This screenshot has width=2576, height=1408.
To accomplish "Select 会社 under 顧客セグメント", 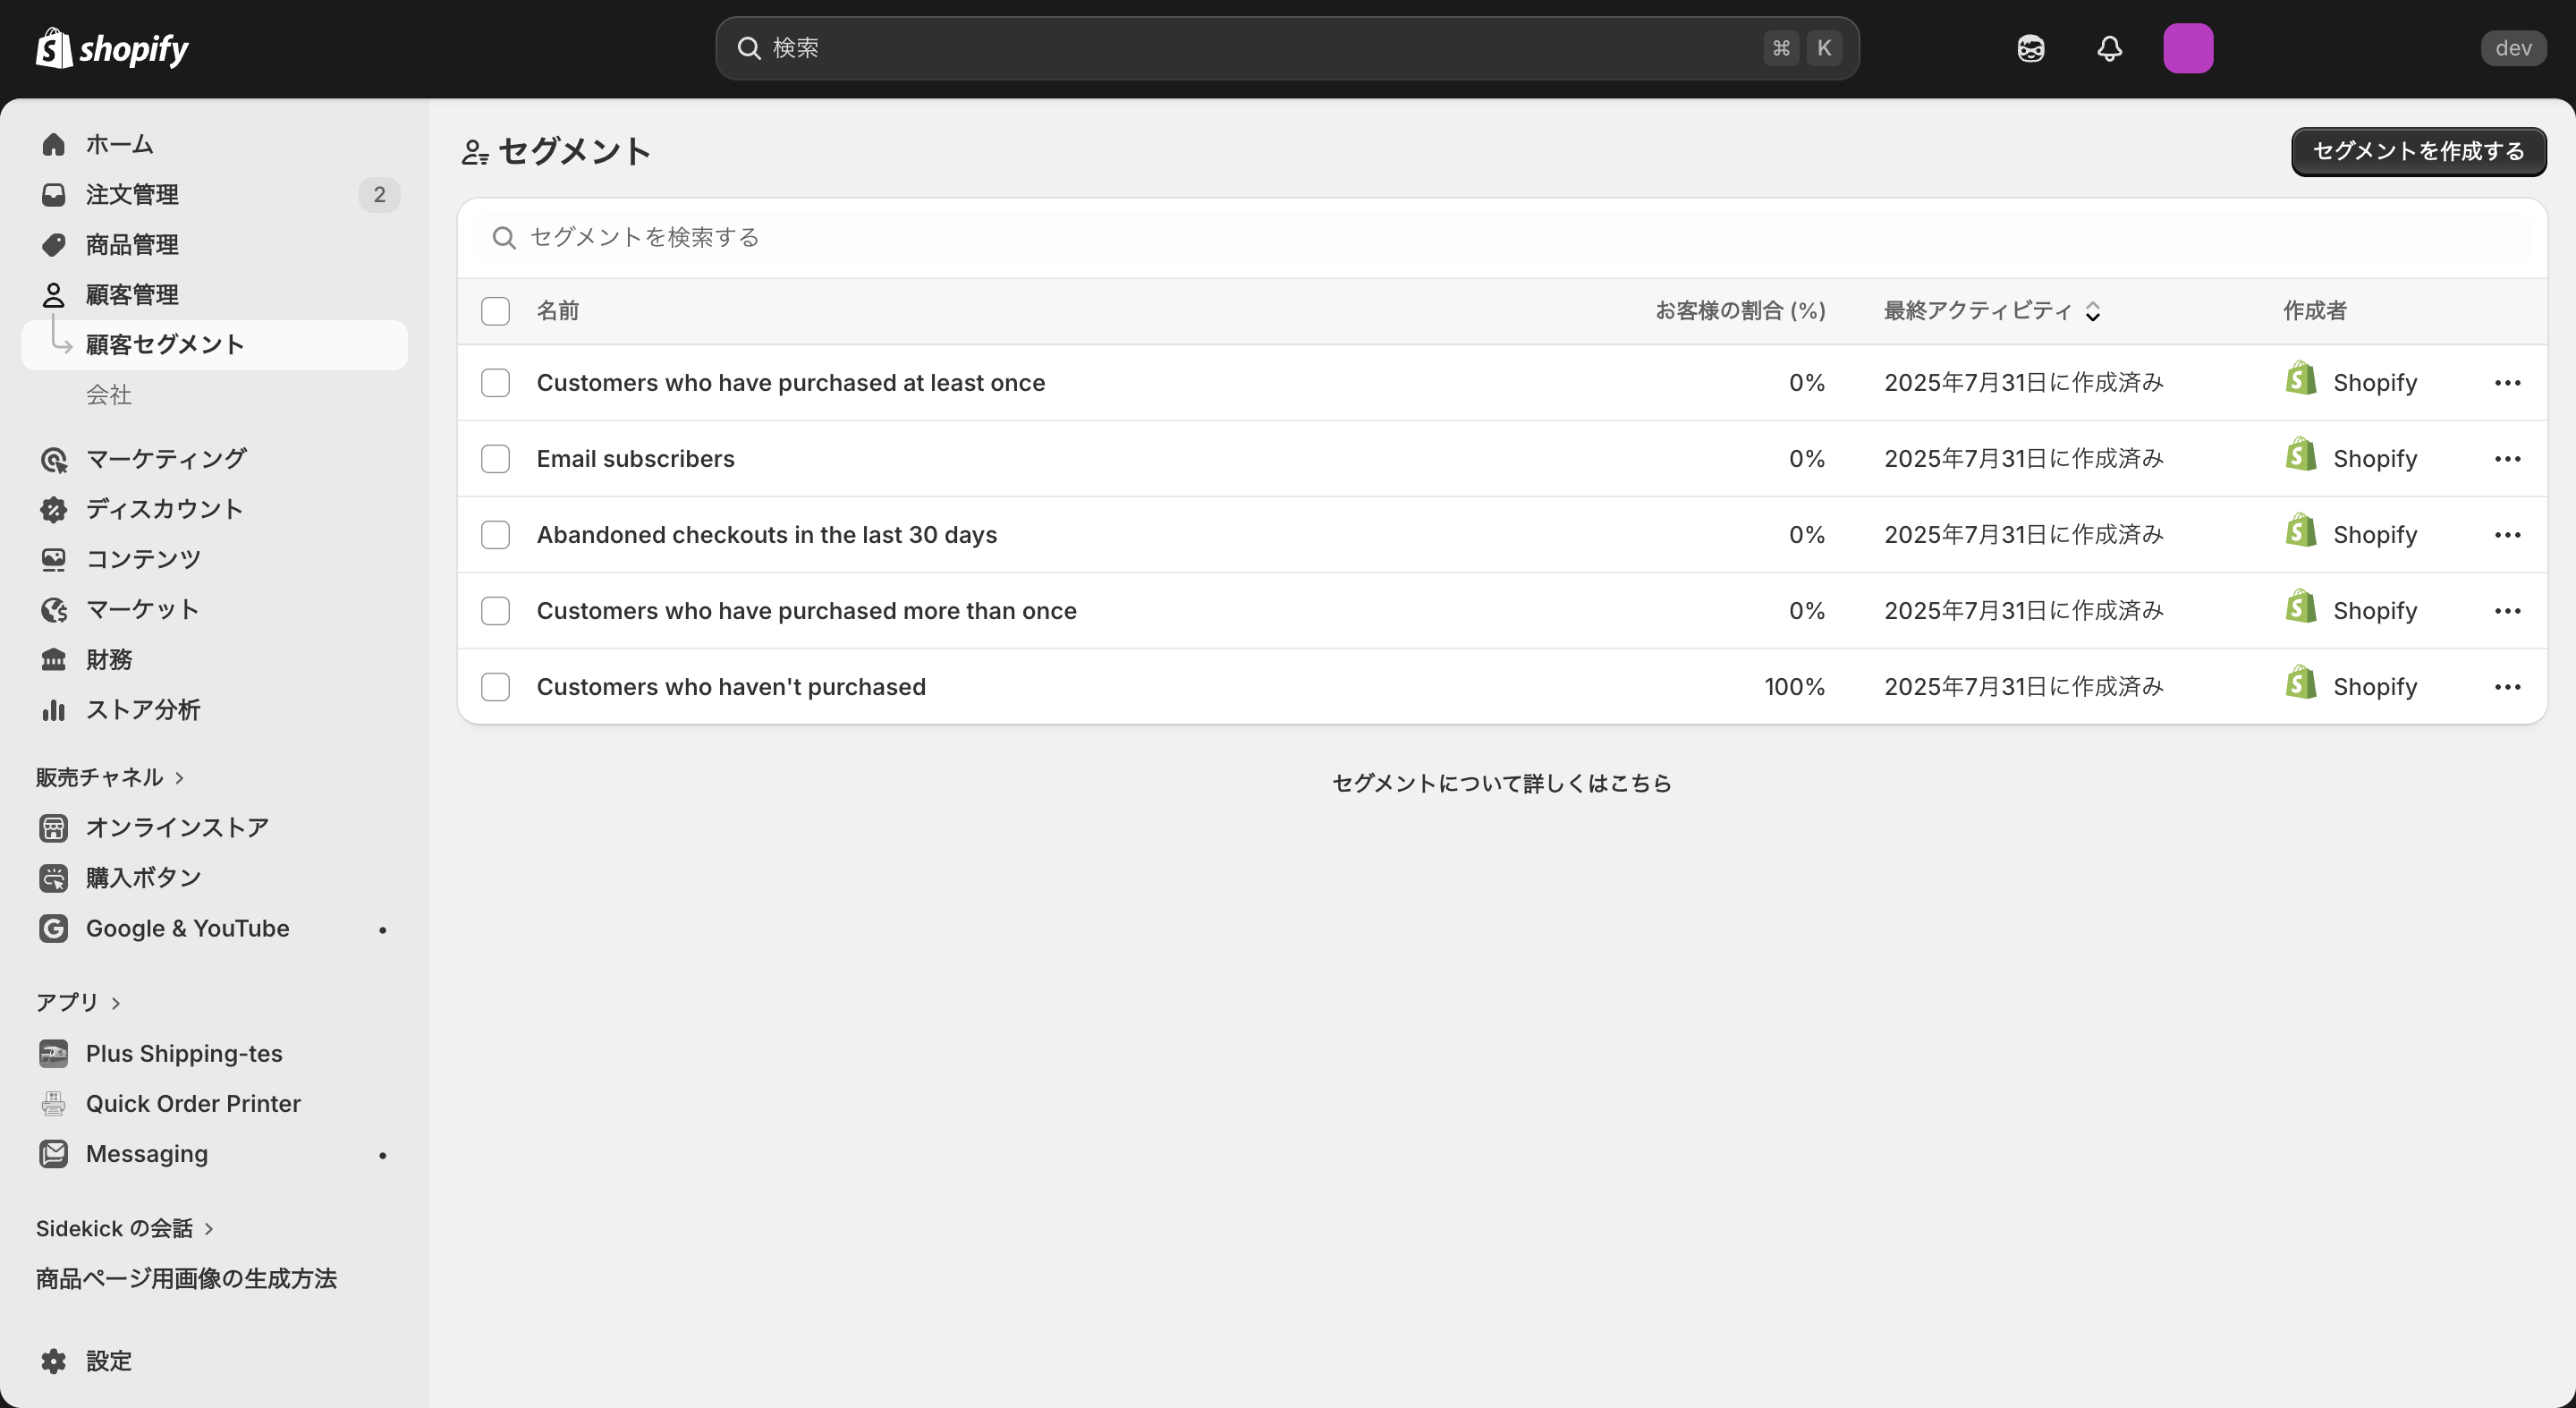I will (x=109, y=394).
